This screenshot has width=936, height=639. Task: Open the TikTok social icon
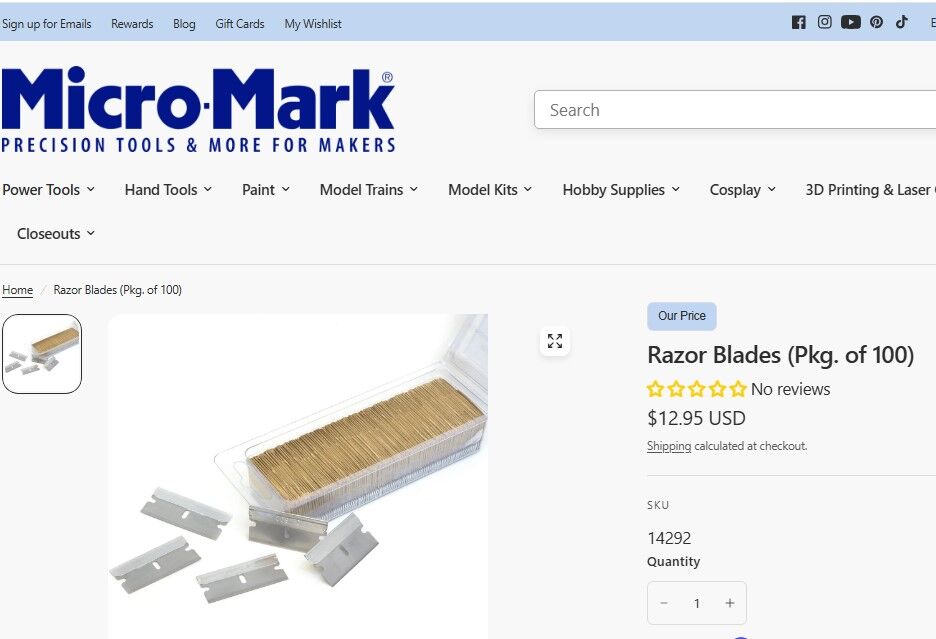902,22
